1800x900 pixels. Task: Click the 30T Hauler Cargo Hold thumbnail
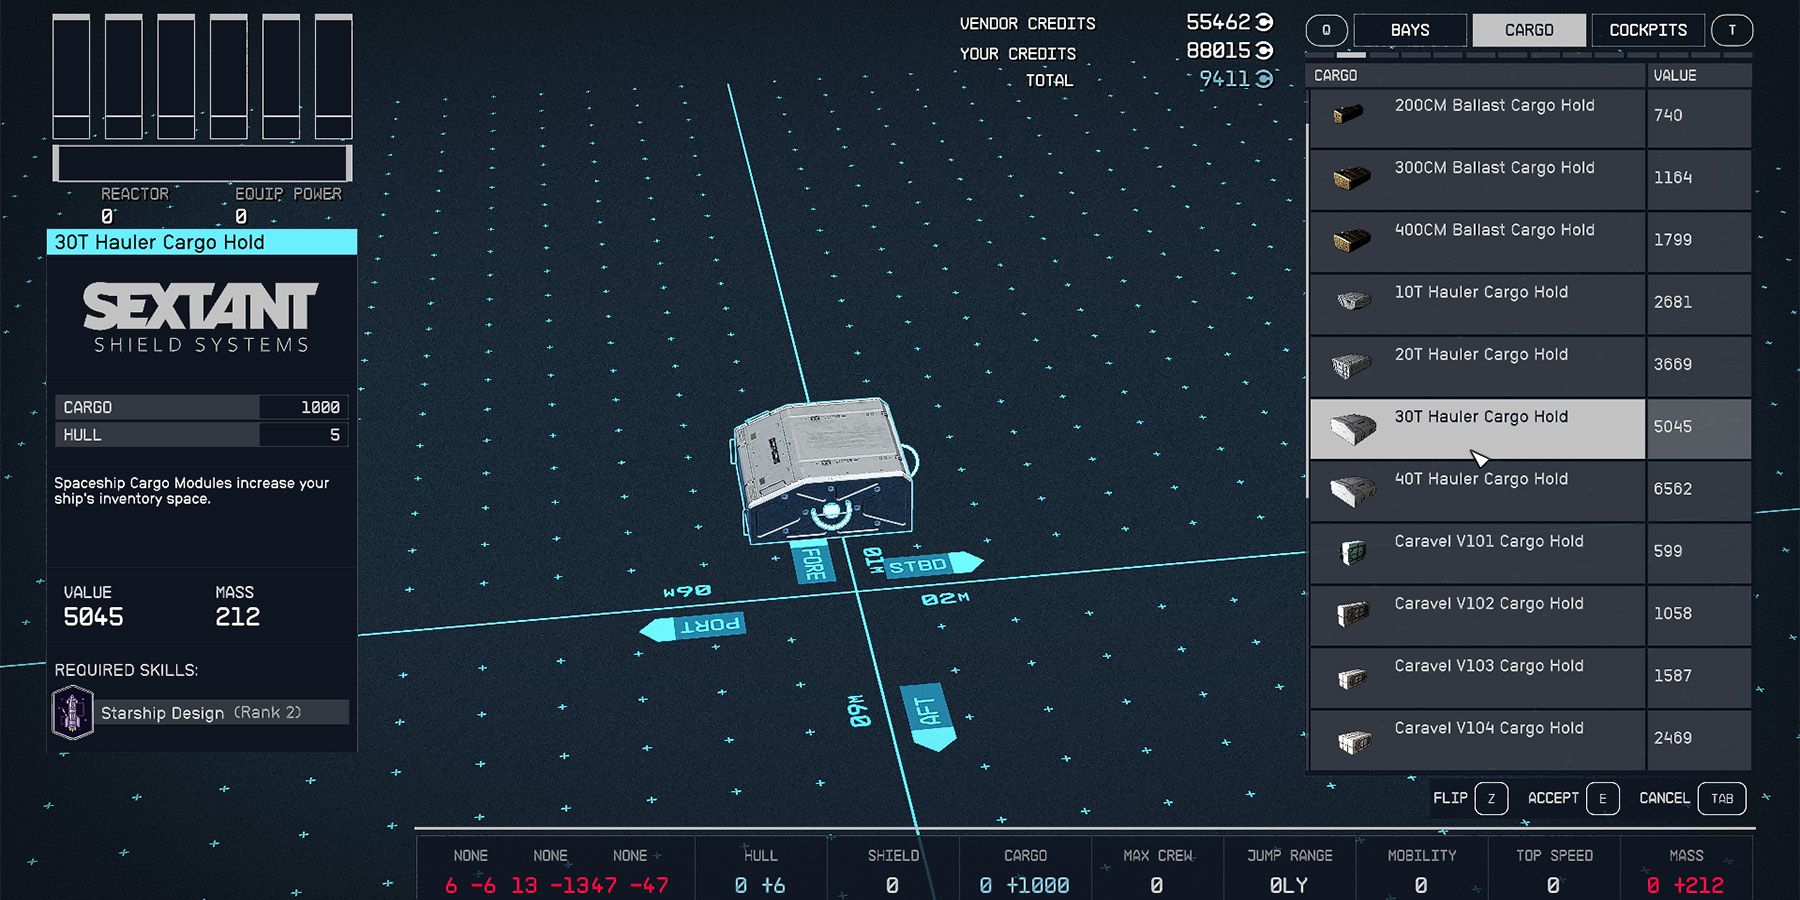[x=1356, y=428]
